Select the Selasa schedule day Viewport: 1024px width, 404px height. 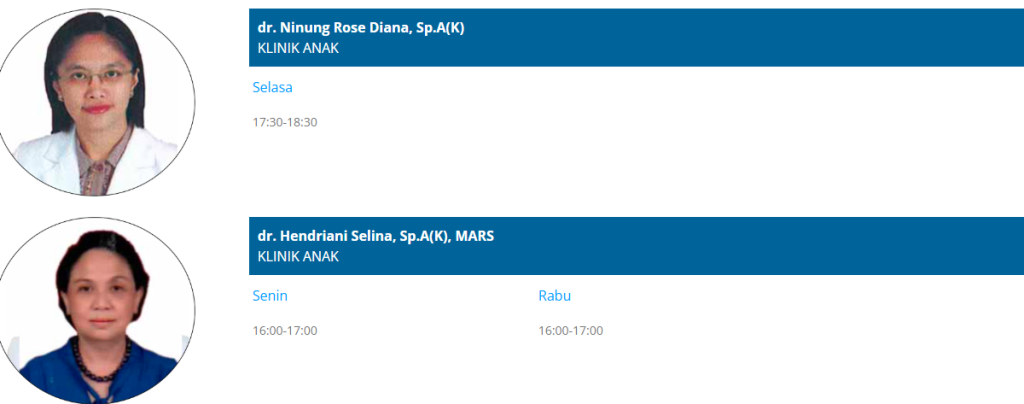(x=272, y=88)
